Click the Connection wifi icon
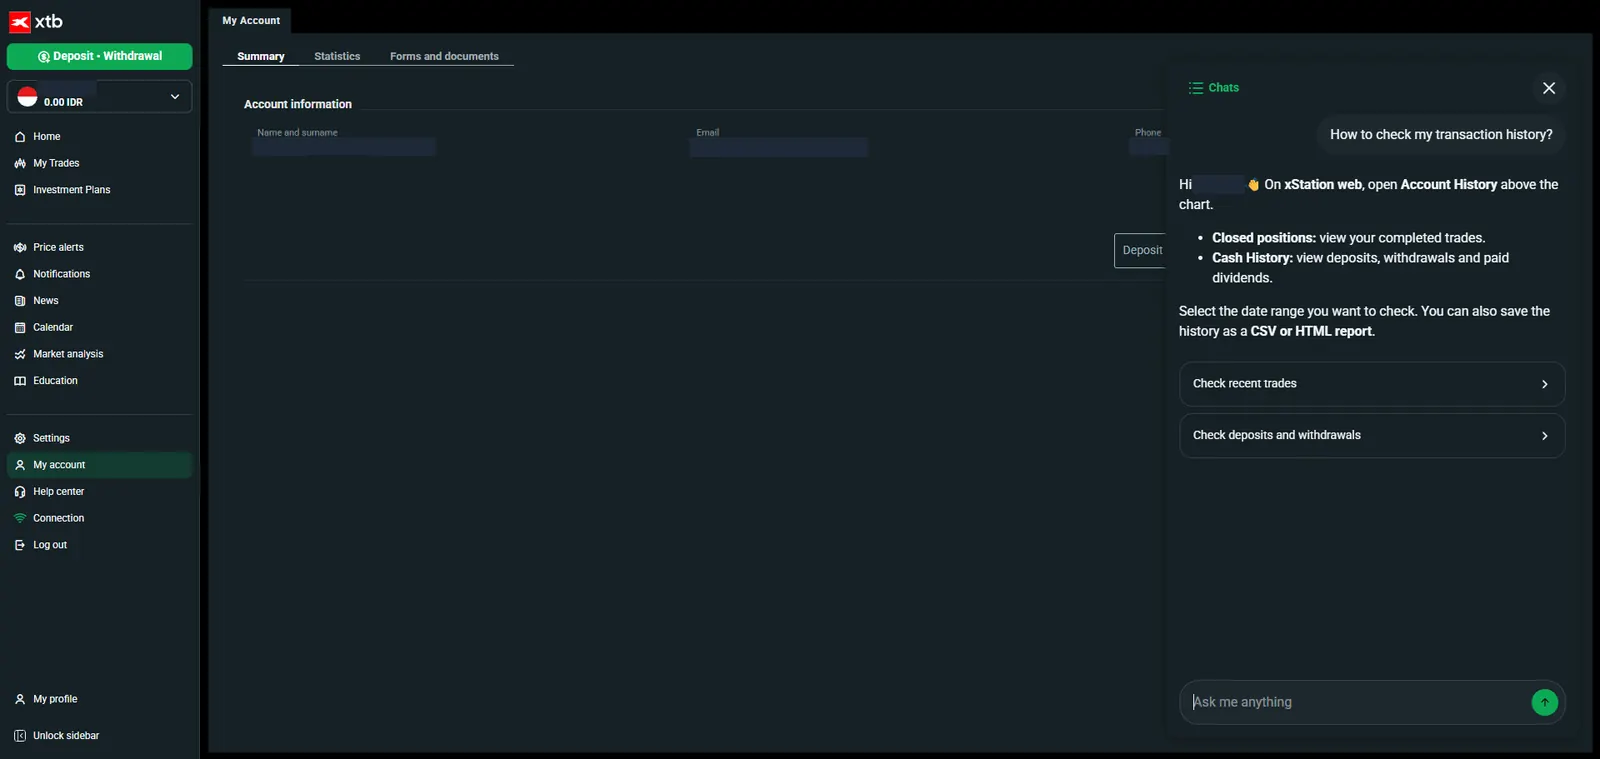The height and width of the screenshot is (759, 1600). [x=20, y=518]
